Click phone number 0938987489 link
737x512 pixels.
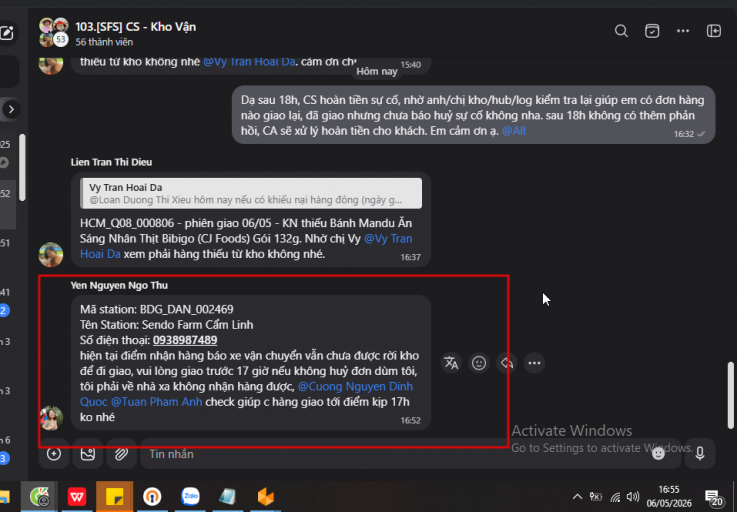[x=185, y=340]
